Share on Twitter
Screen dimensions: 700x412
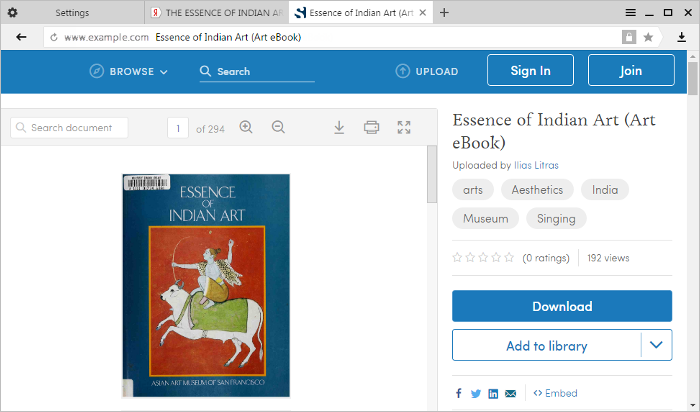[x=475, y=394]
